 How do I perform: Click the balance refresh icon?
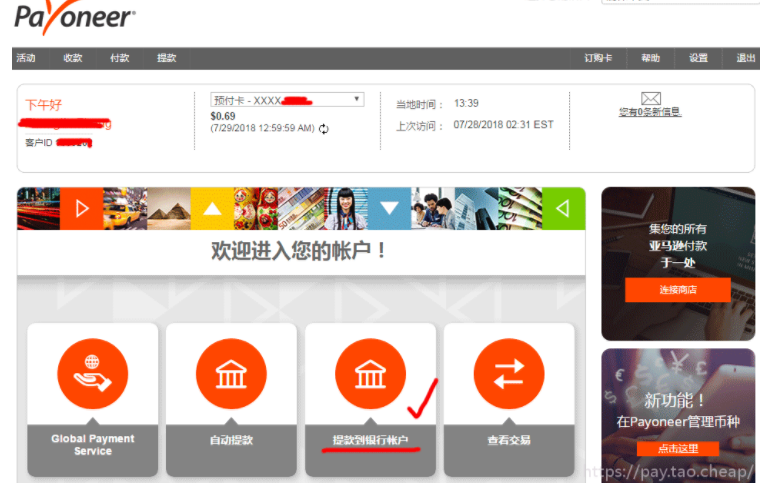click(x=324, y=129)
